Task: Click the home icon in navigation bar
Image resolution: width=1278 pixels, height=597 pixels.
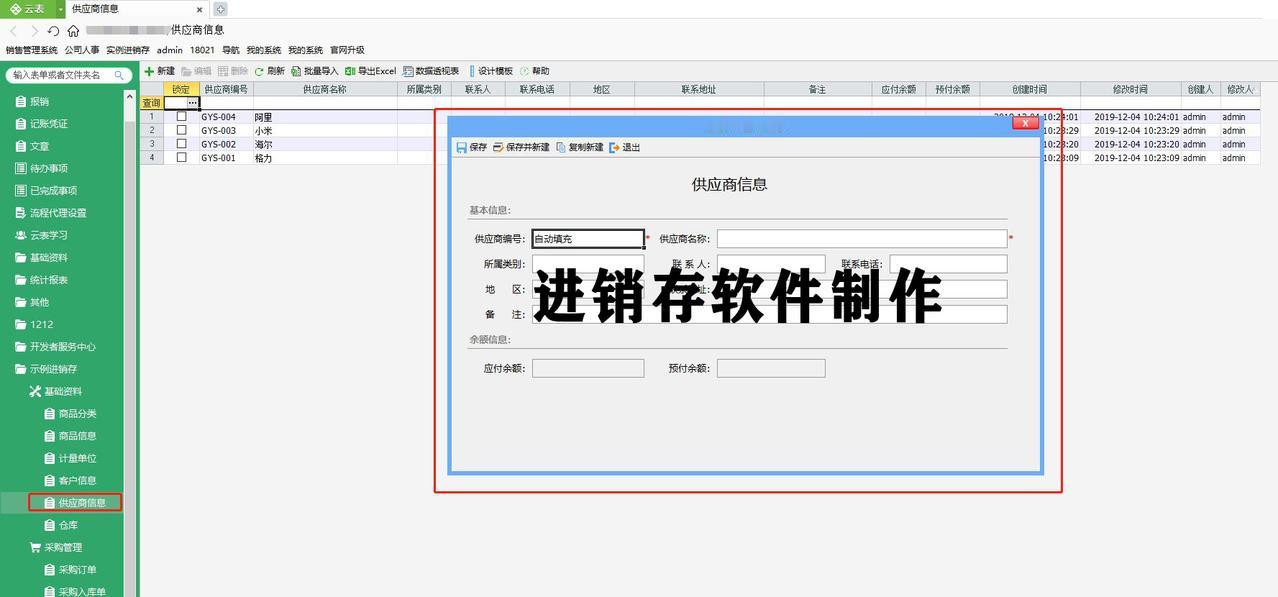Action: (73, 31)
